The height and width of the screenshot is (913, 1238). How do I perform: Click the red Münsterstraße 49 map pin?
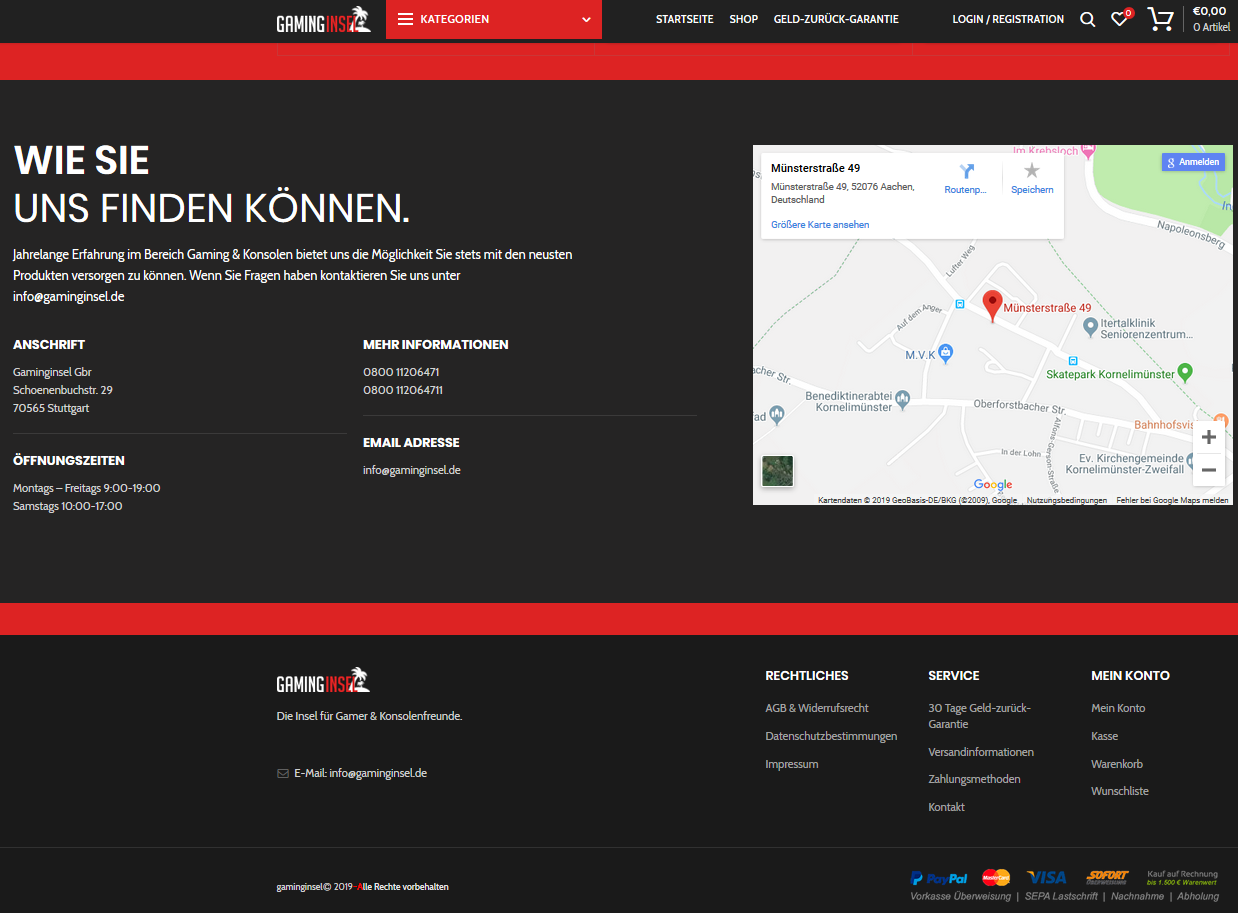tap(992, 305)
